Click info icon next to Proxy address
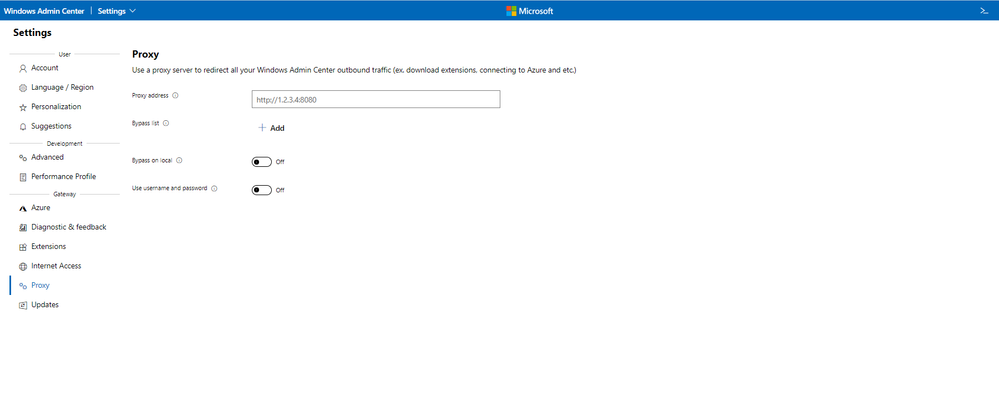Image resolution: width=999 pixels, height=413 pixels. [x=175, y=96]
